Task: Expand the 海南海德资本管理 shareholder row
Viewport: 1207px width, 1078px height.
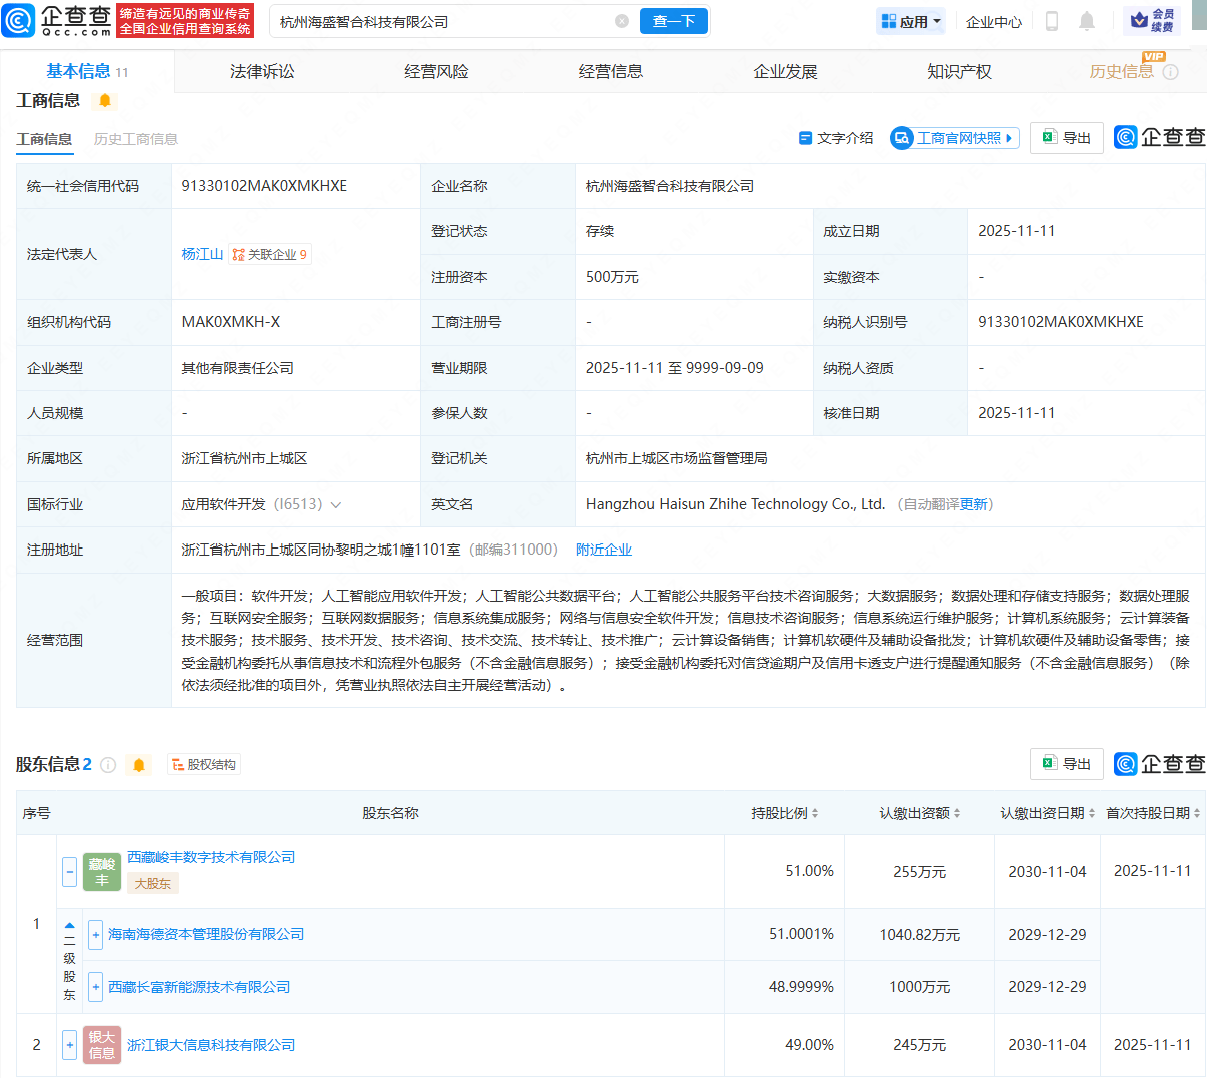Action: point(96,934)
